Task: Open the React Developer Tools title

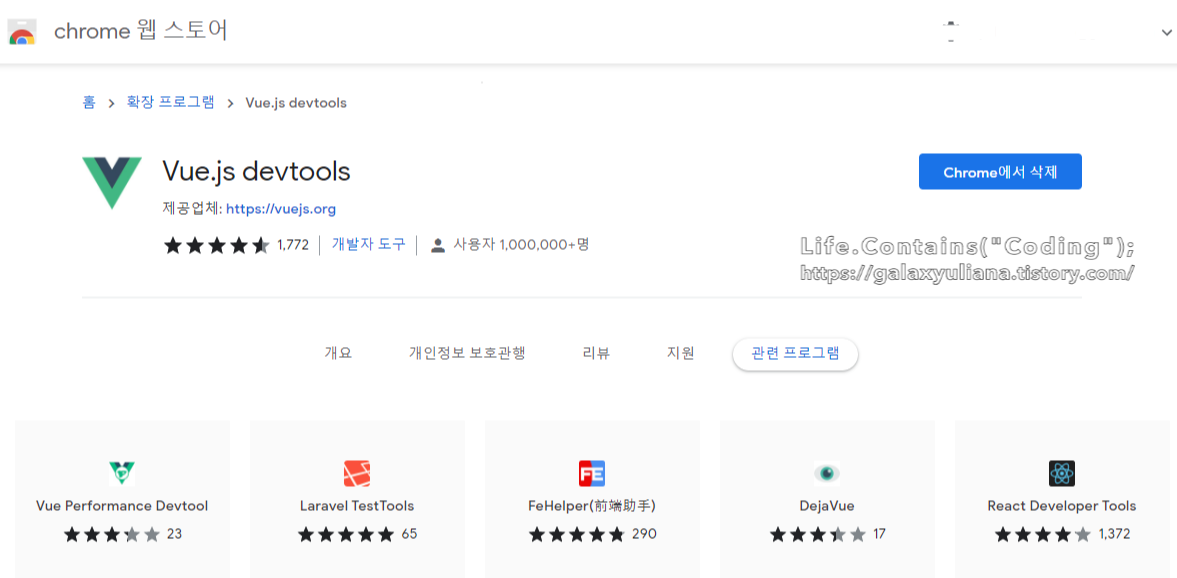Action: click(x=1062, y=506)
